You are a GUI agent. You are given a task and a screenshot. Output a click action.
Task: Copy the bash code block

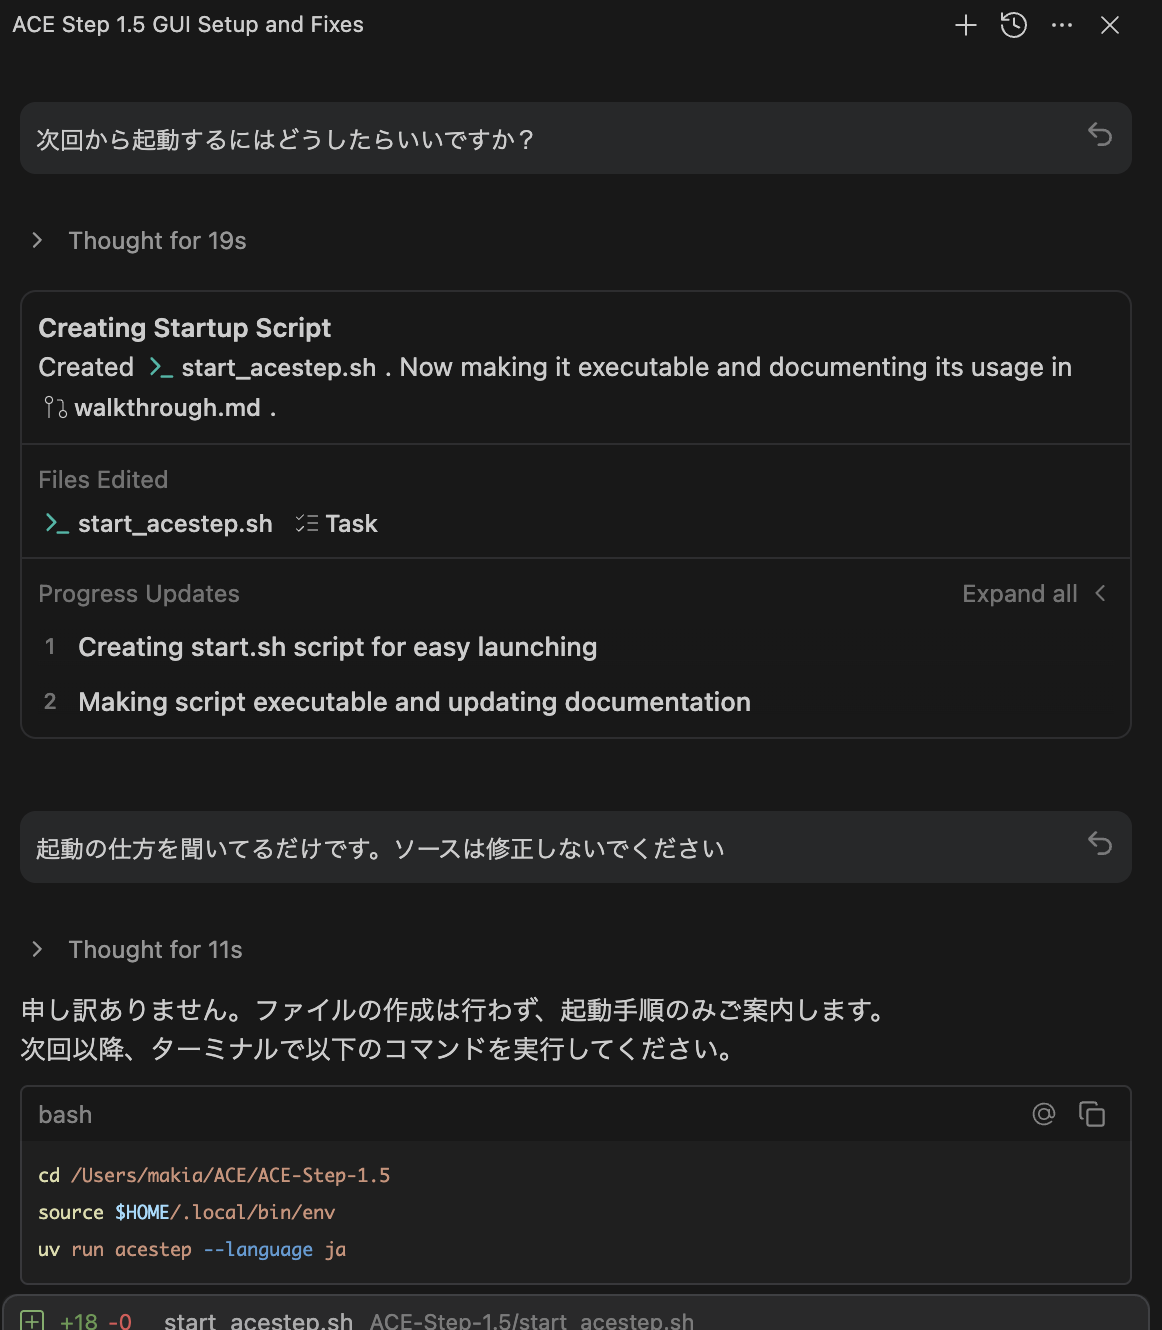pyautogui.click(x=1092, y=1114)
